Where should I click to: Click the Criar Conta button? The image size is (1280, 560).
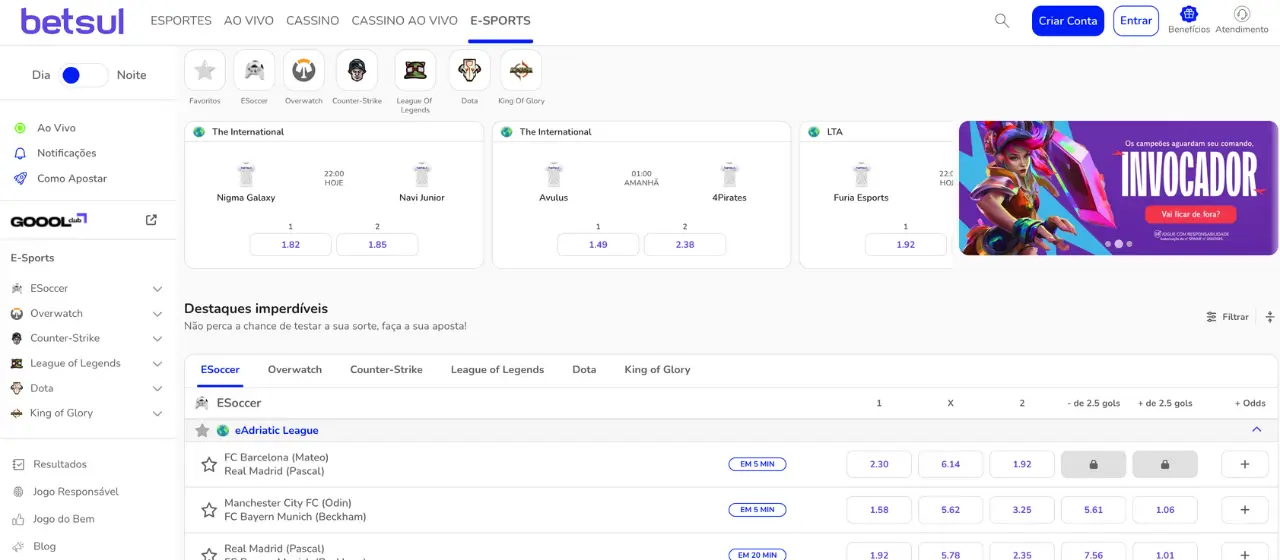[x=1068, y=21]
